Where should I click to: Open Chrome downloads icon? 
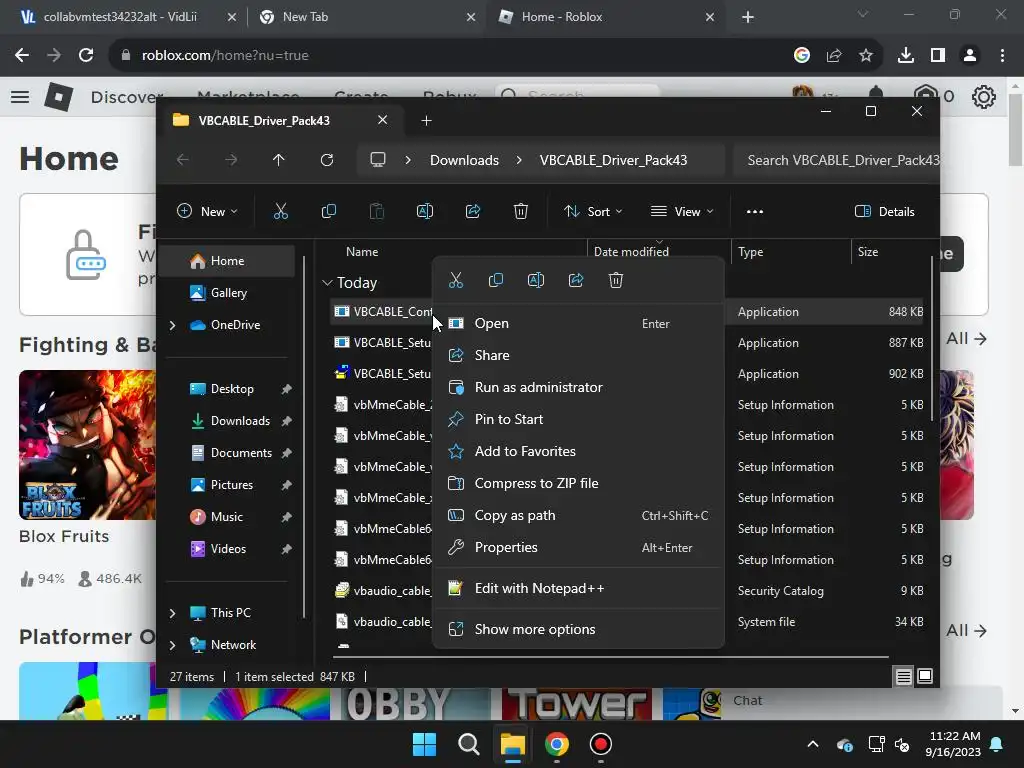pyautogui.click(x=906, y=56)
